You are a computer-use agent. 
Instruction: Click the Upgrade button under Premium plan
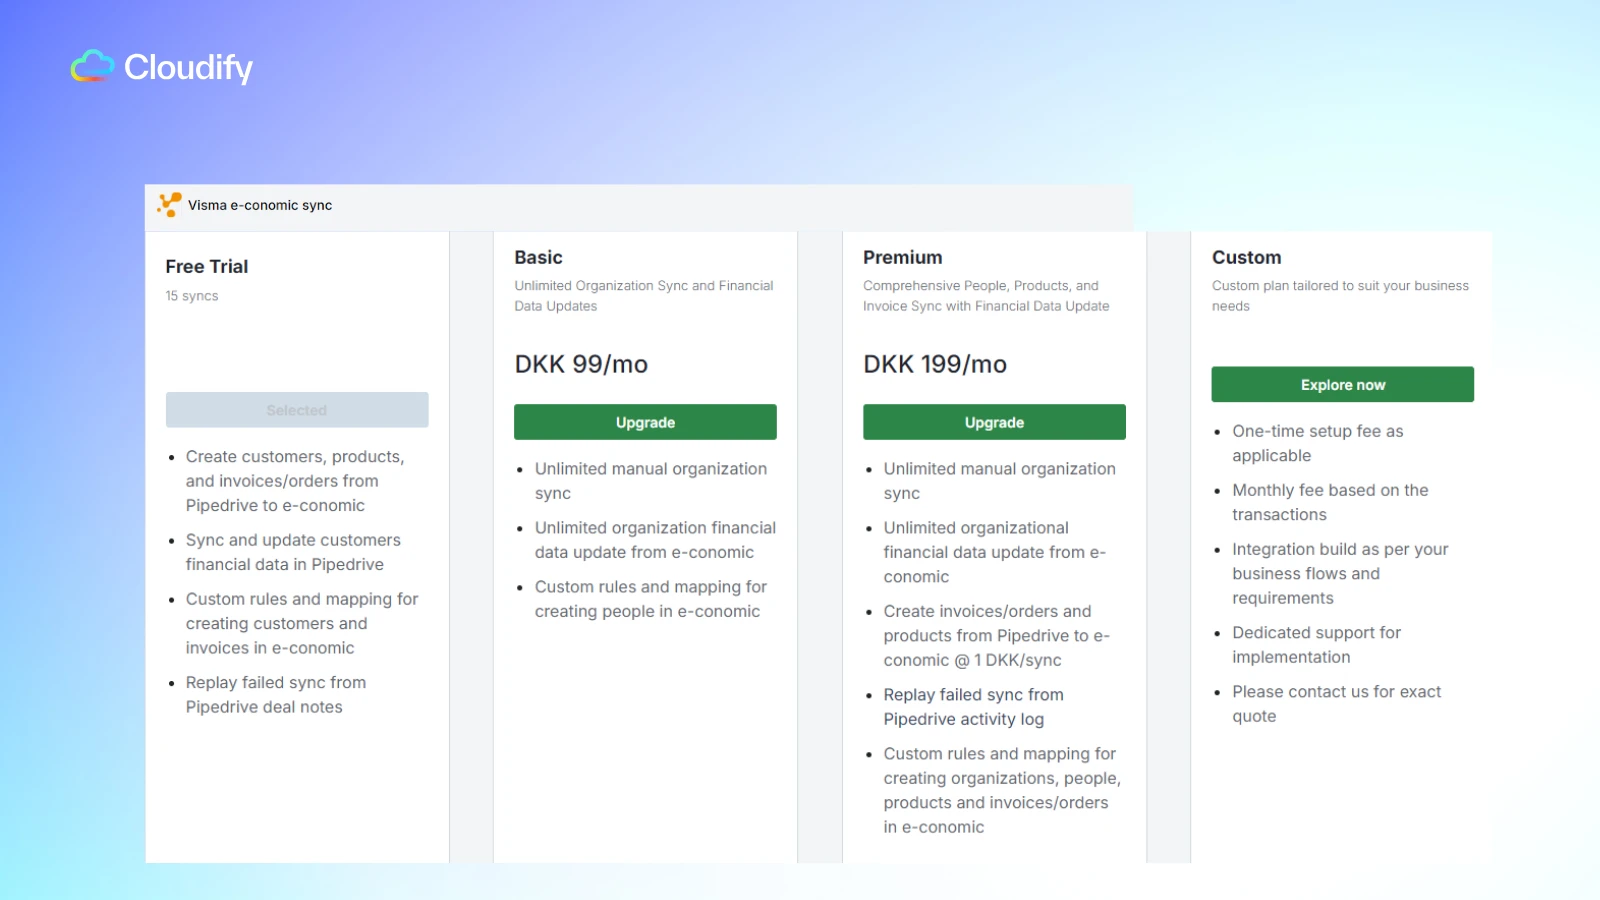(x=994, y=422)
